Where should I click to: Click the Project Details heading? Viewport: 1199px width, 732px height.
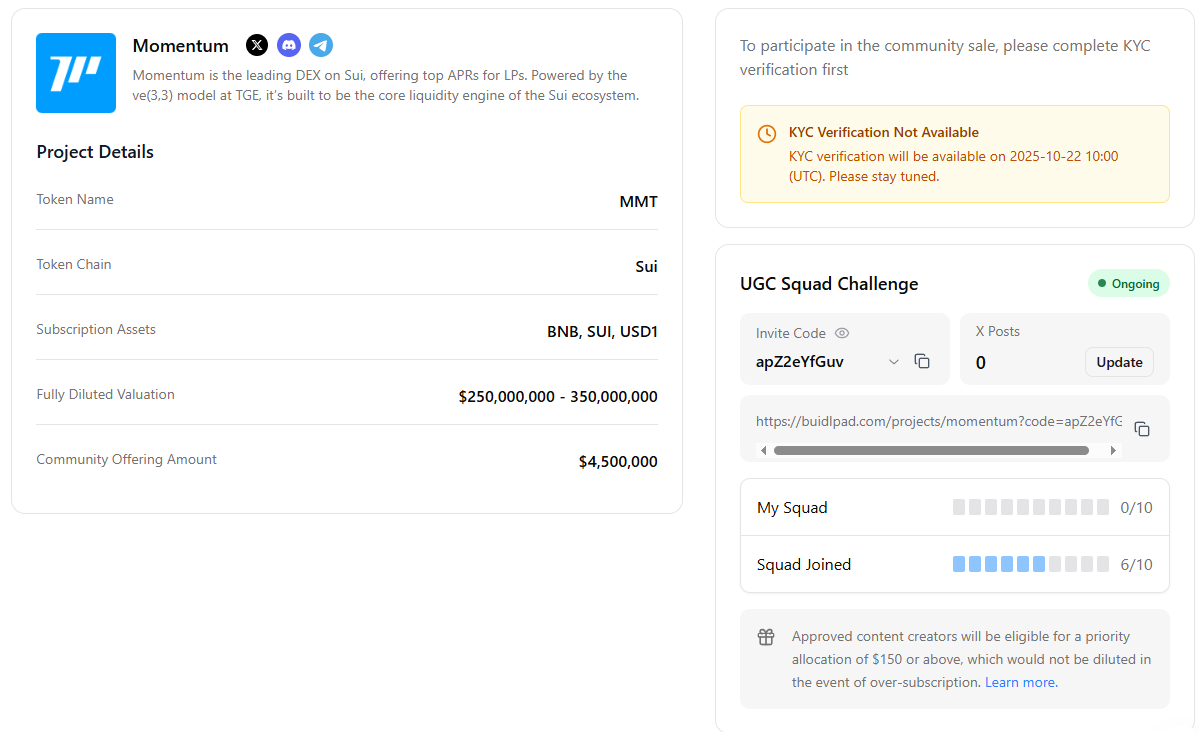coord(95,152)
